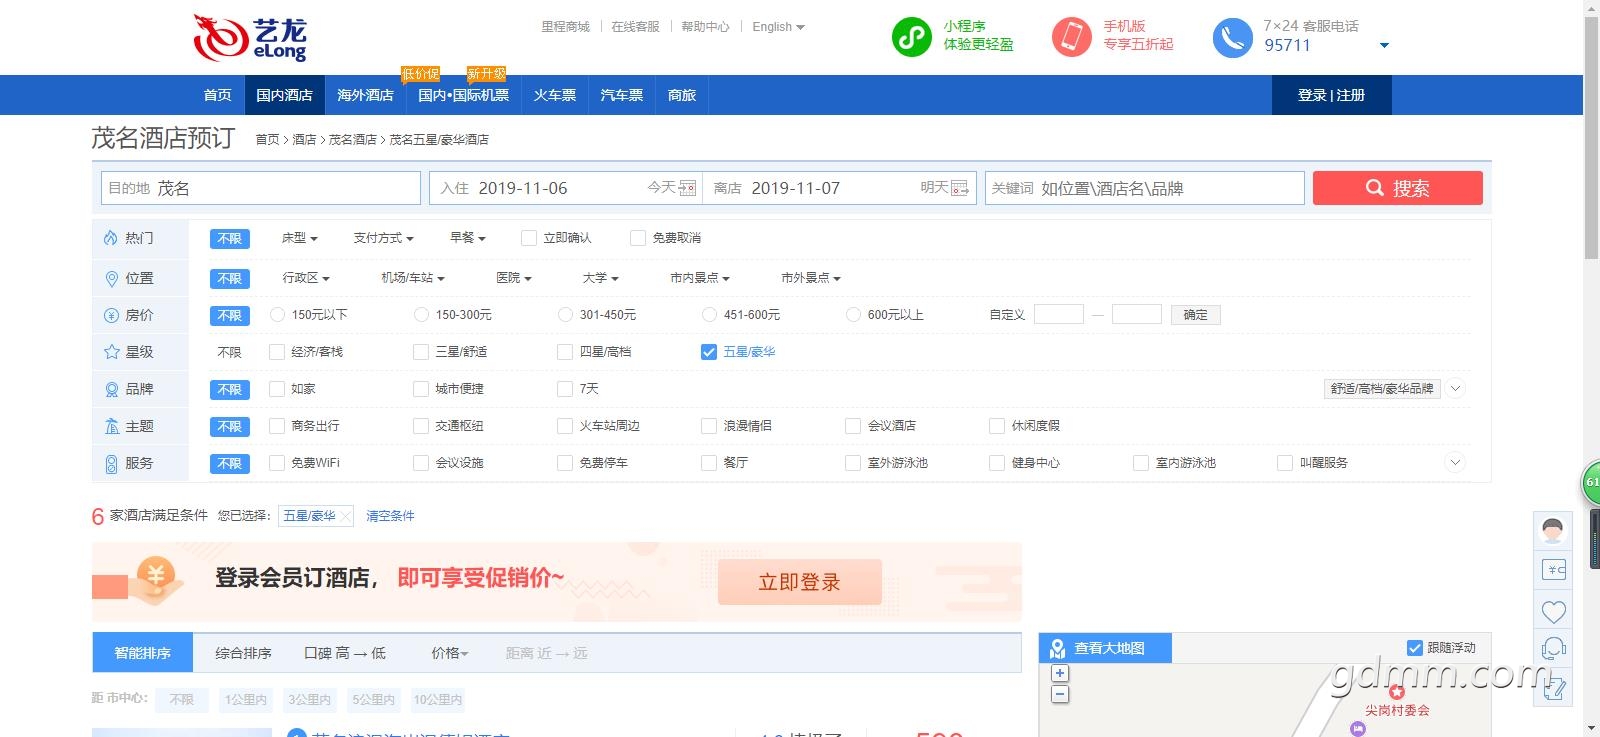Click the map pin icon beside 查看大地图
This screenshot has height=737, width=1600.
click(1057, 649)
